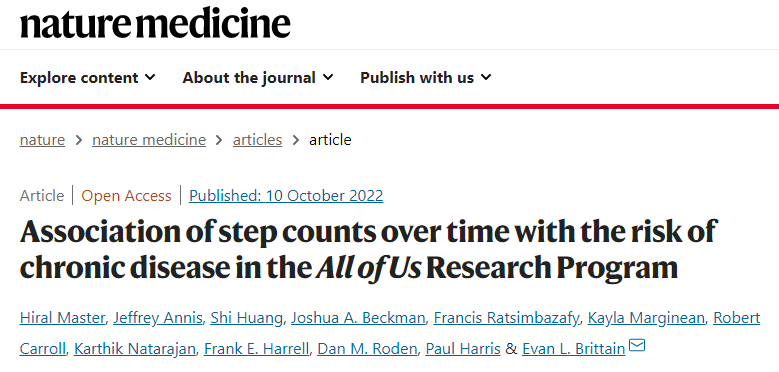Image resolution: width=779 pixels, height=372 pixels.
Task: Open author Hiral Master's profile
Action: coord(62,318)
